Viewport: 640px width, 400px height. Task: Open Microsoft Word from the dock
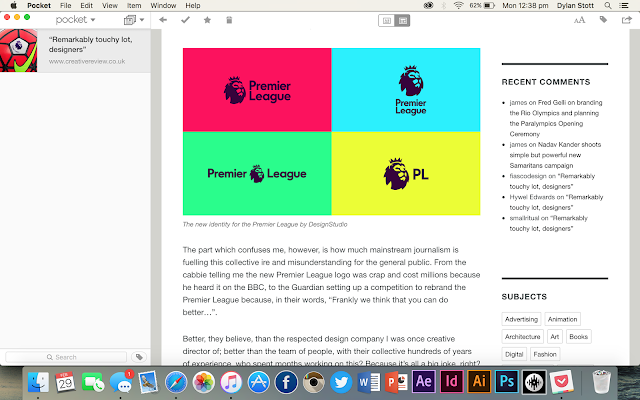[369, 382]
